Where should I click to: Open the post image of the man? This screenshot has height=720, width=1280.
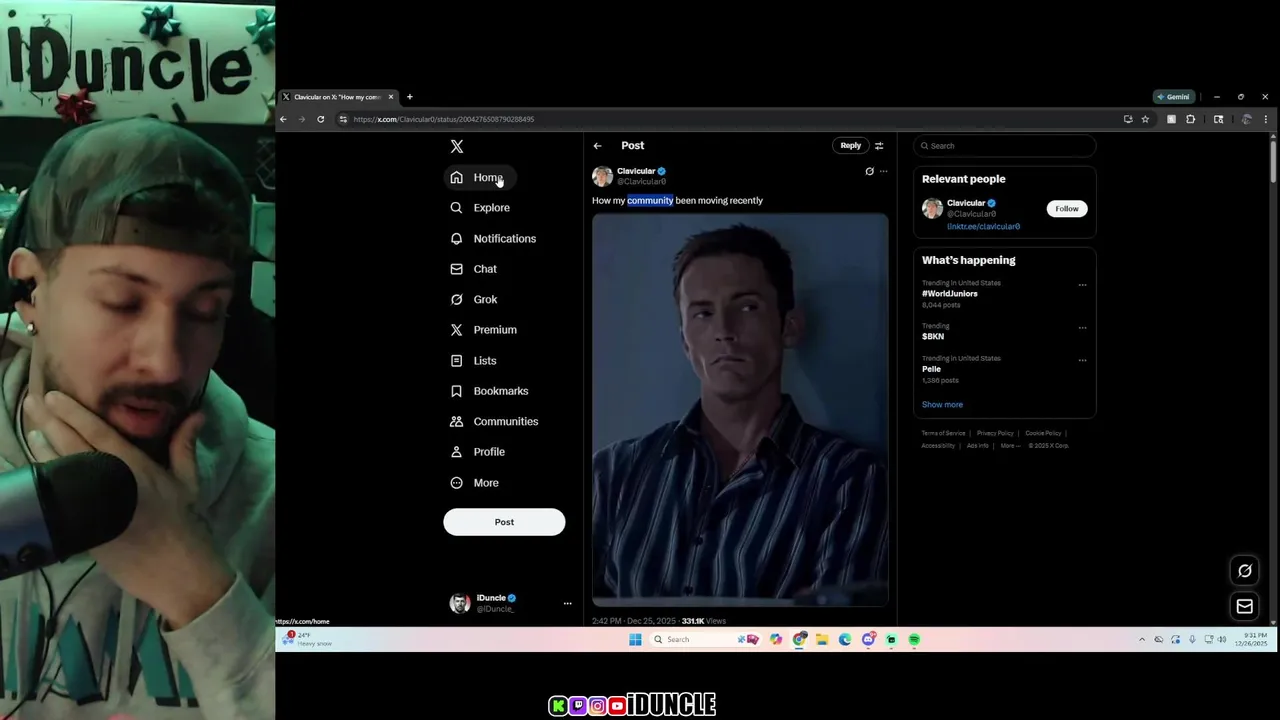(x=740, y=409)
